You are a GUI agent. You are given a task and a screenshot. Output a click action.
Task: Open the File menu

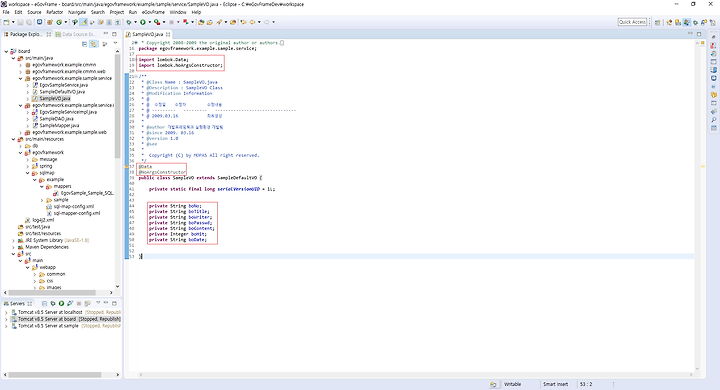point(6,12)
